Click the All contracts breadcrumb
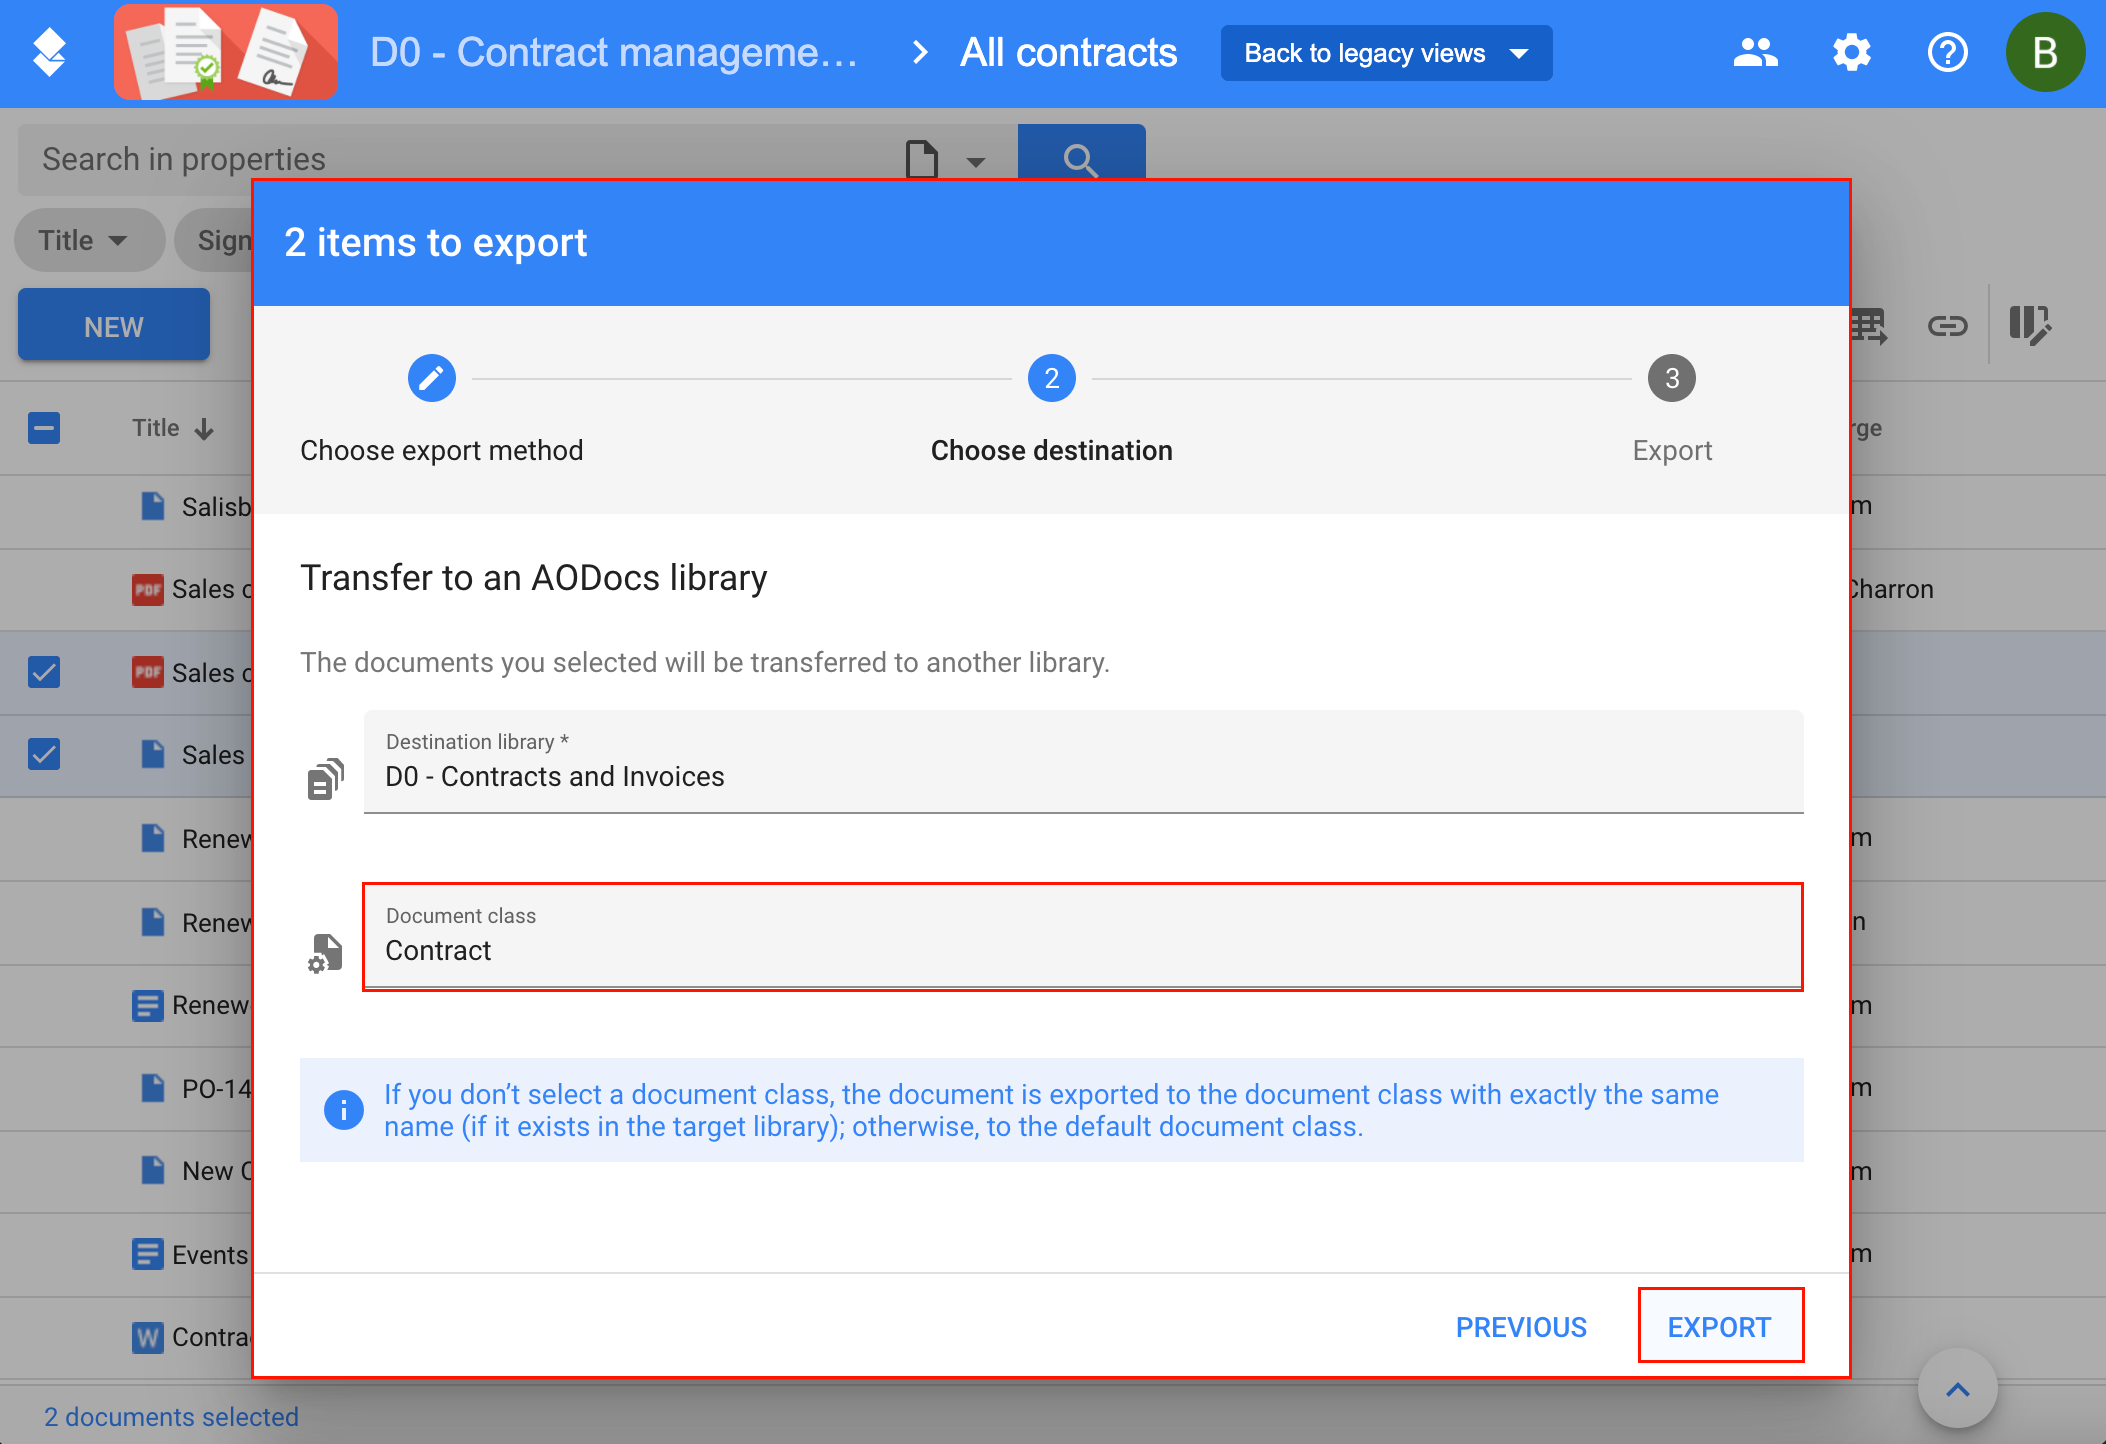2106x1444 pixels. click(x=1068, y=52)
